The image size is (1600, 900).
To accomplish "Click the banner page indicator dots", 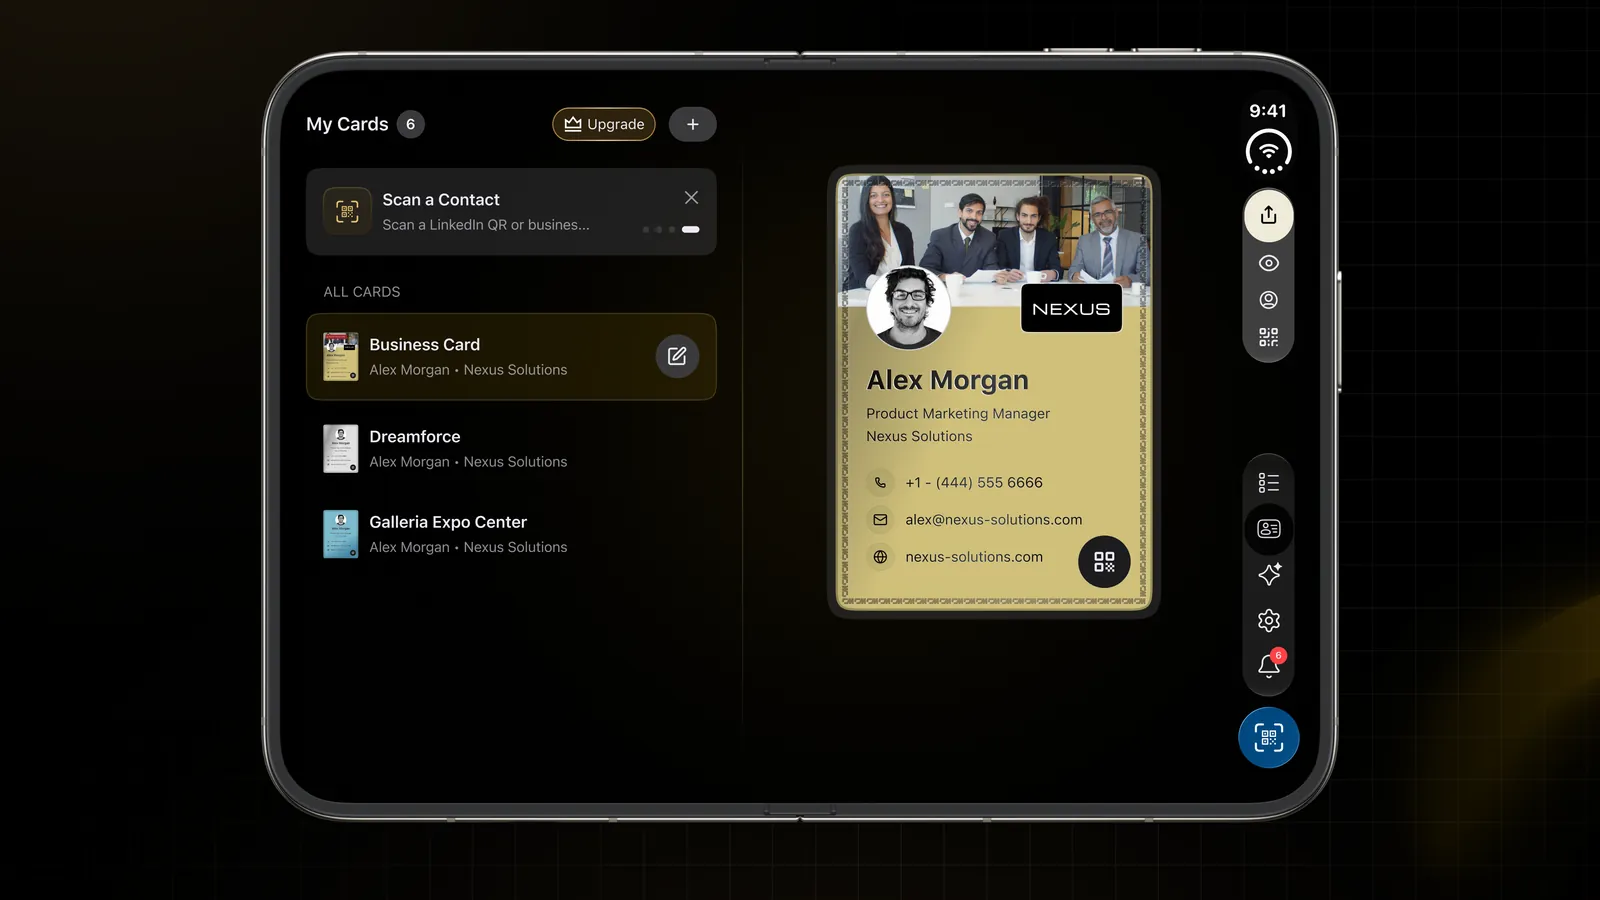I will click(x=671, y=229).
